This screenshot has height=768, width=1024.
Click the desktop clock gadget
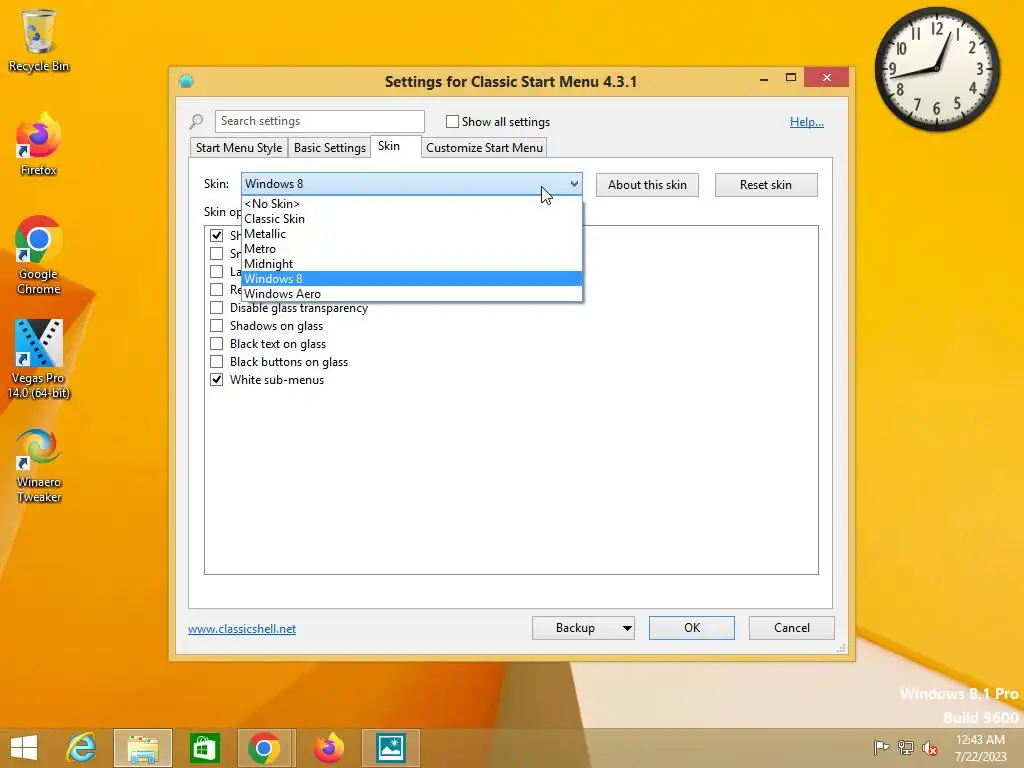coord(936,69)
